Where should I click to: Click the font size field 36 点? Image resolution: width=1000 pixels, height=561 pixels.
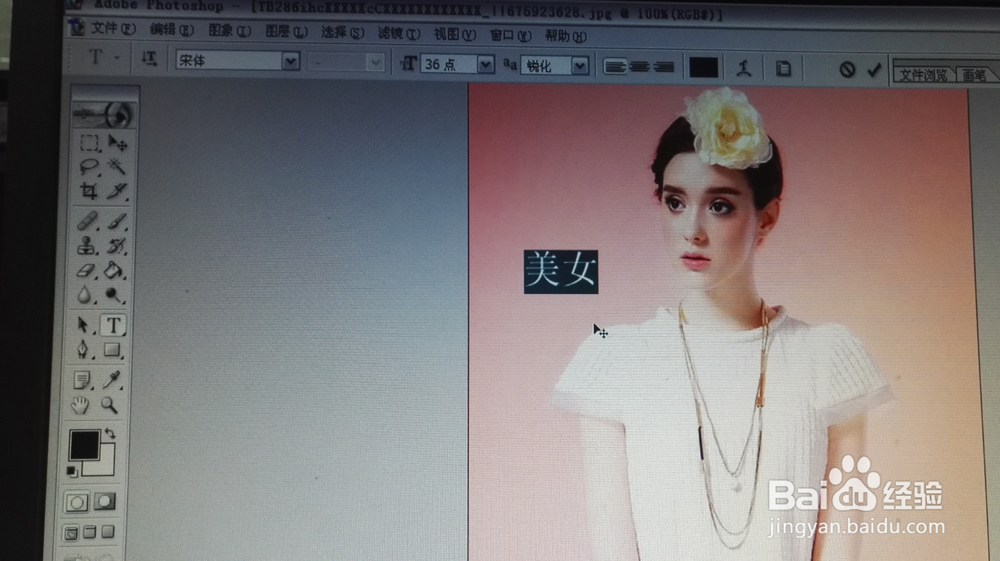[x=449, y=64]
